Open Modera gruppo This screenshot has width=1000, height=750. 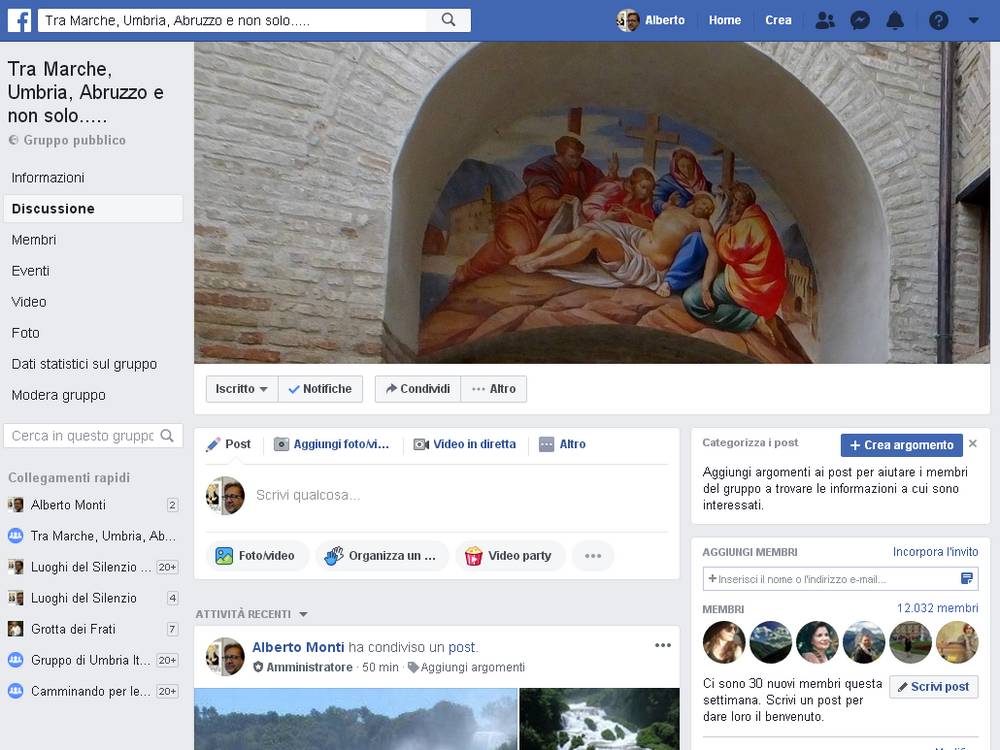point(59,395)
